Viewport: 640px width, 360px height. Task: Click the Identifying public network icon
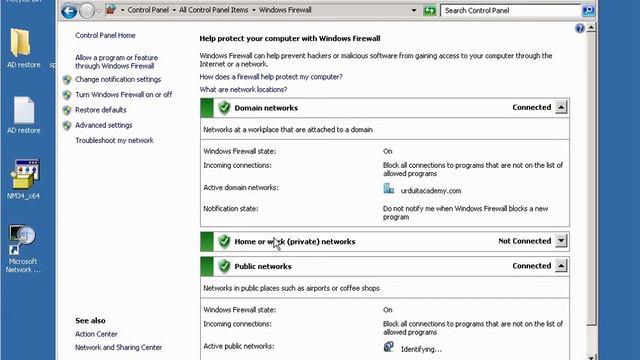pyautogui.click(x=389, y=347)
